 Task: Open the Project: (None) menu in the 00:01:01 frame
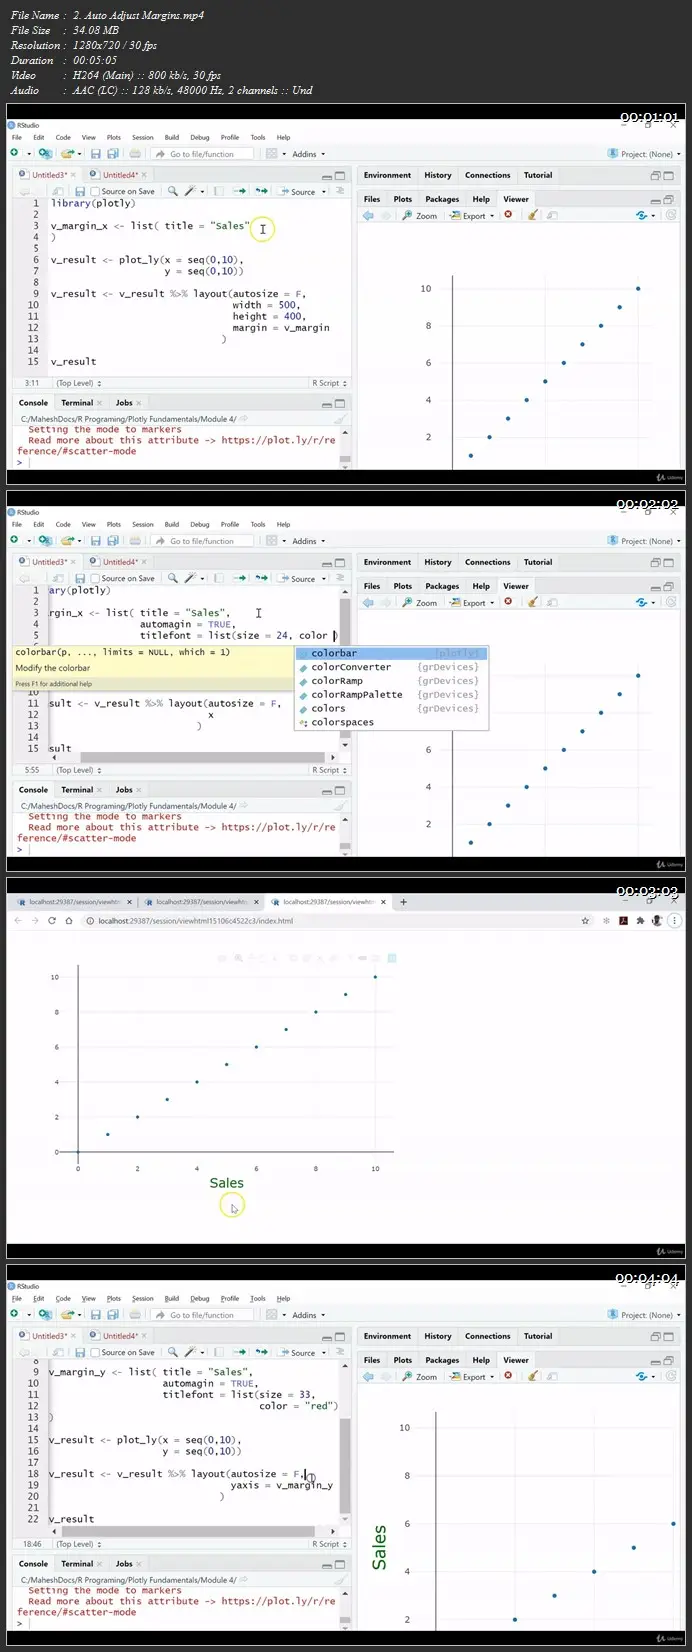[645, 154]
